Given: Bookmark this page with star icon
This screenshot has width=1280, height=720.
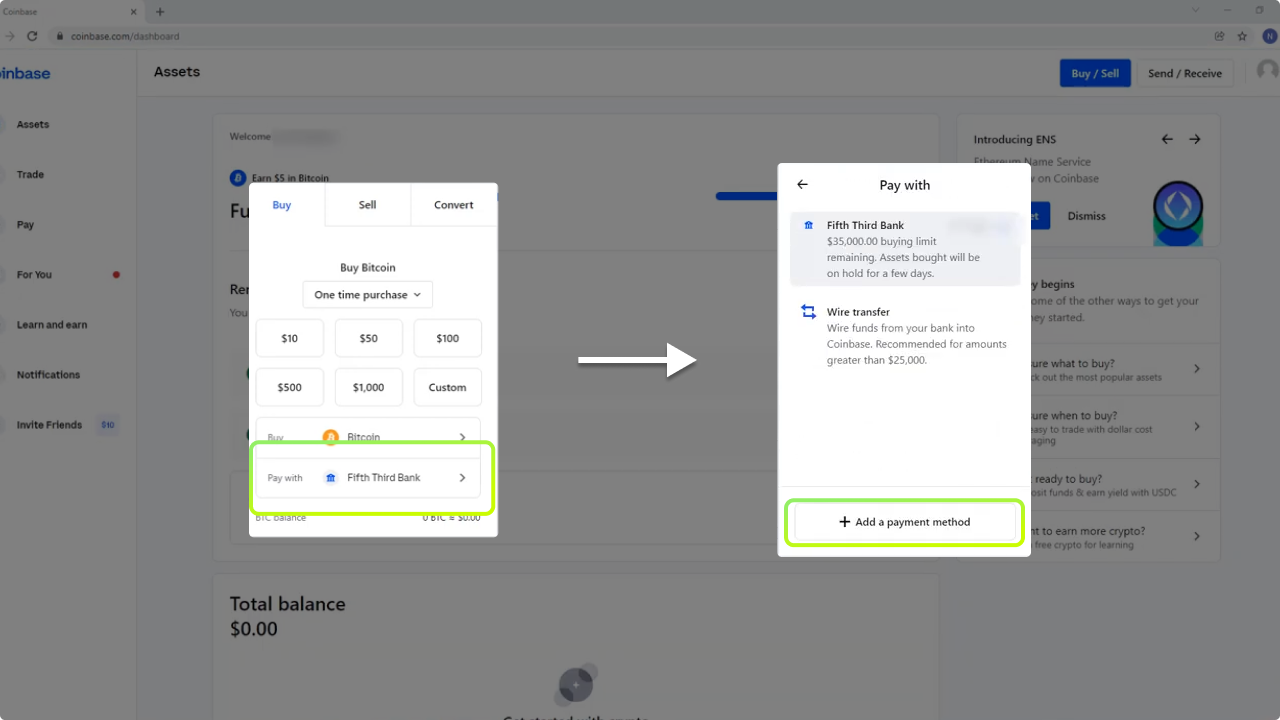Looking at the screenshot, I should (x=1242, y=36).
